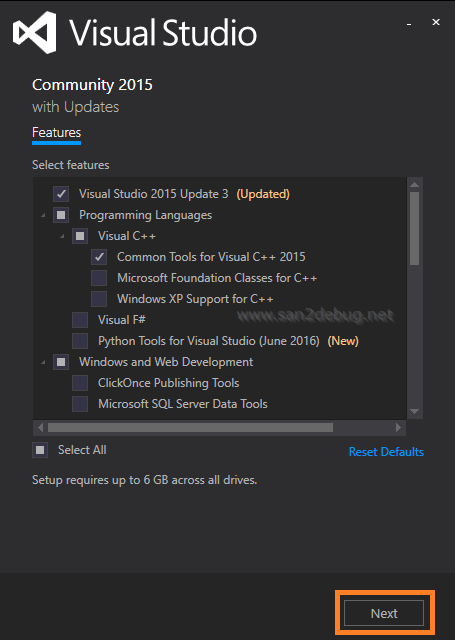Viewport: 455px width, 640px height.
Task: Collapse the Programming Languages tree node
Action: (x=43, y=215)
